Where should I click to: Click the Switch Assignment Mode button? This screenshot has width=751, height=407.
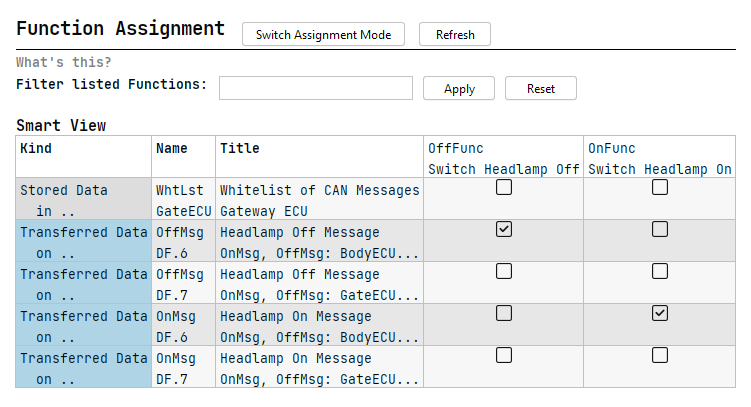pyautogui.click(x=323, y=34)
